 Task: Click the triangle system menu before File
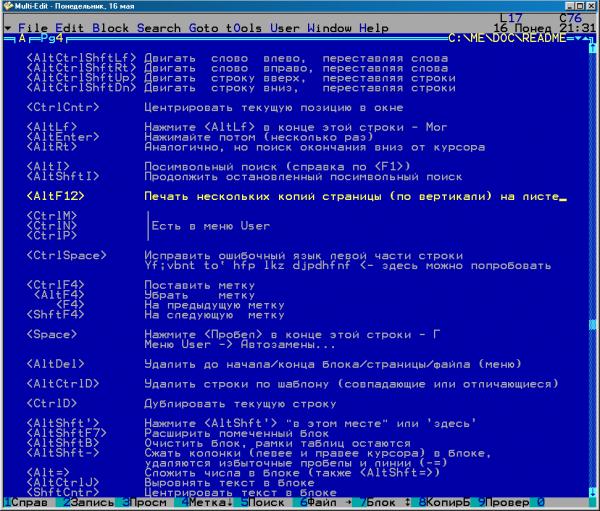pos(8,28)
